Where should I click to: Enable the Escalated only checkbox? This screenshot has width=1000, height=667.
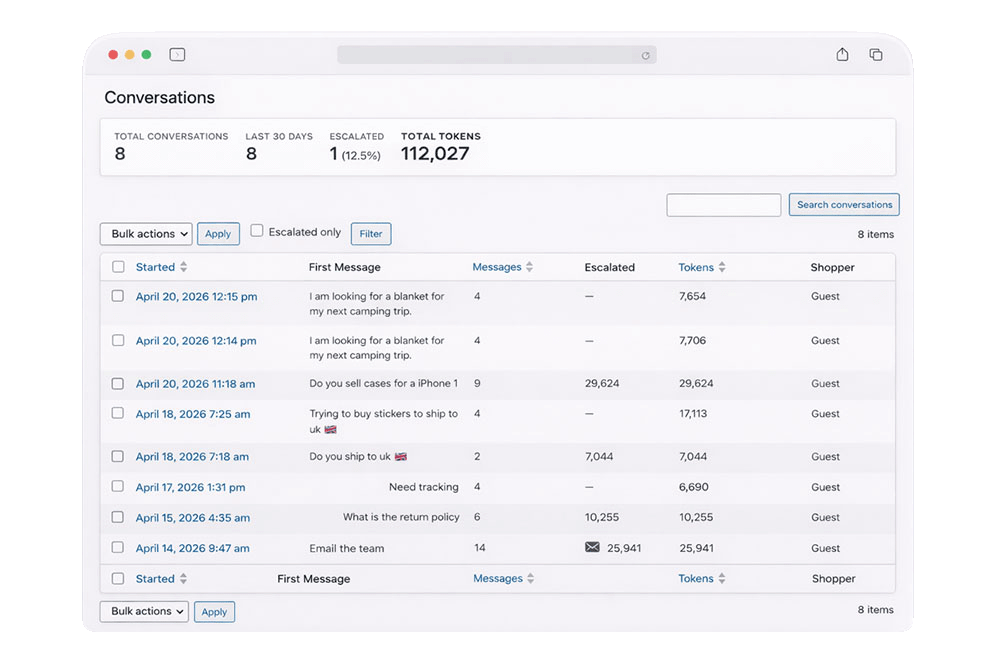(x=256, y=231)
